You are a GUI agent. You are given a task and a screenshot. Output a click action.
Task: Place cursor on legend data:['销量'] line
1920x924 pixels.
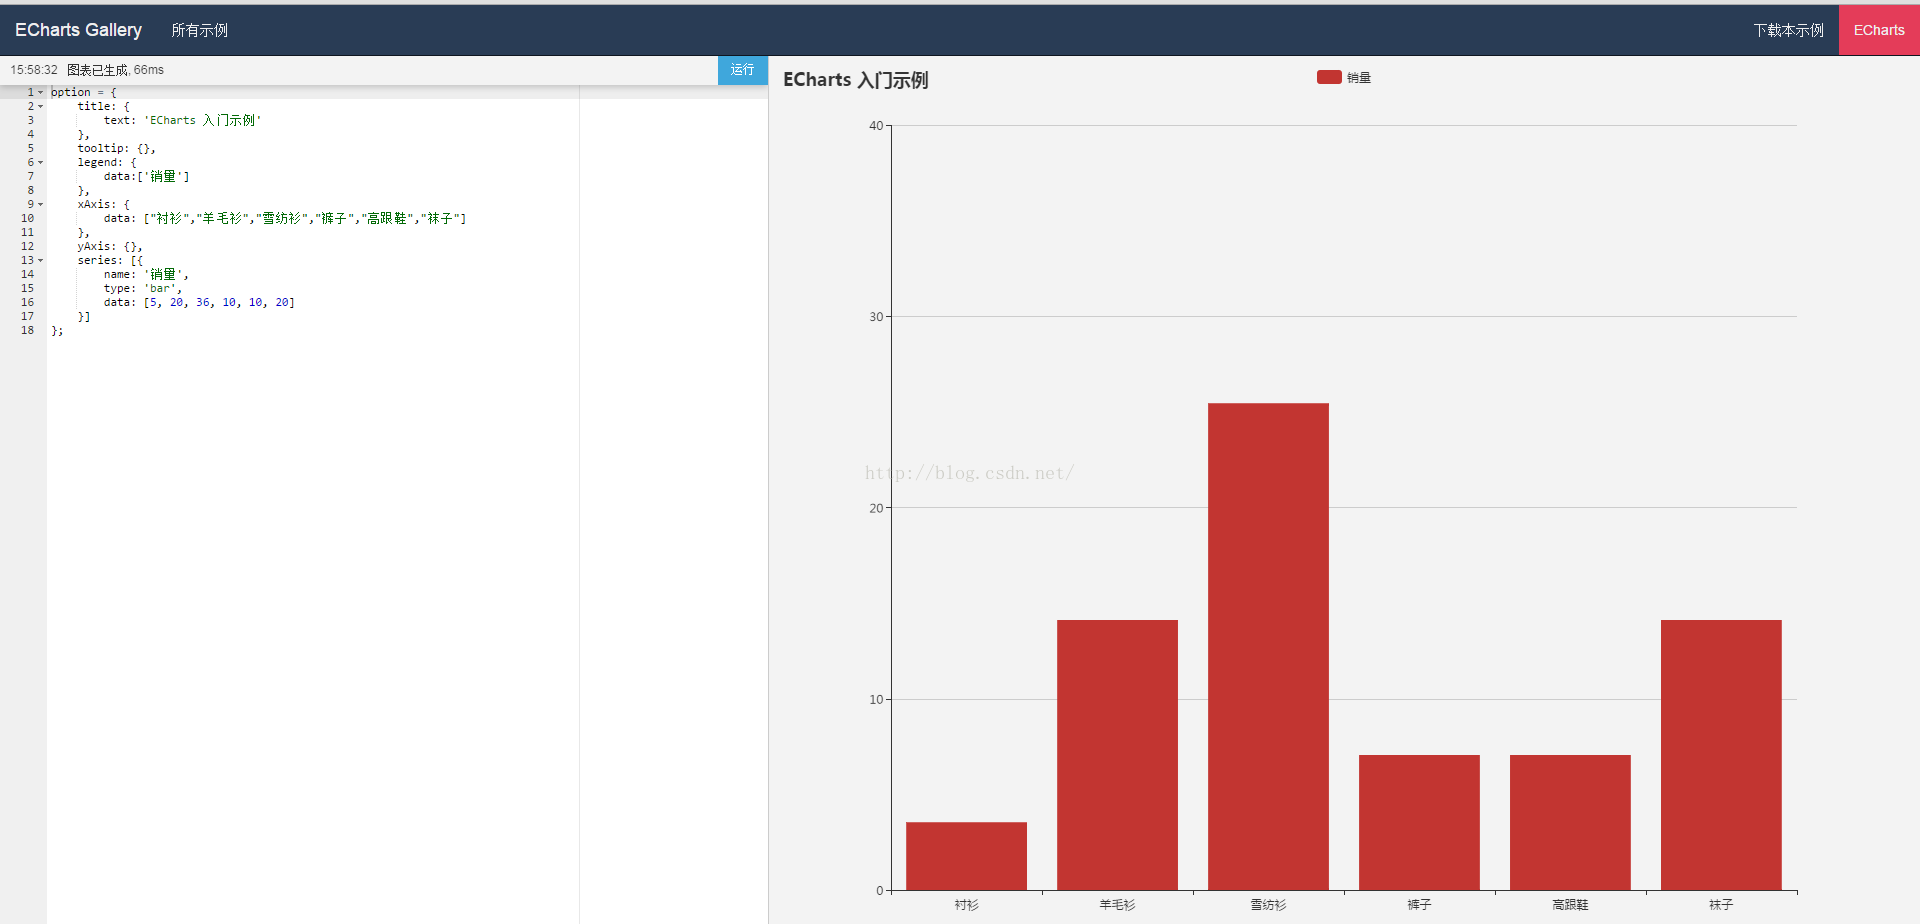tap(146, 176)
